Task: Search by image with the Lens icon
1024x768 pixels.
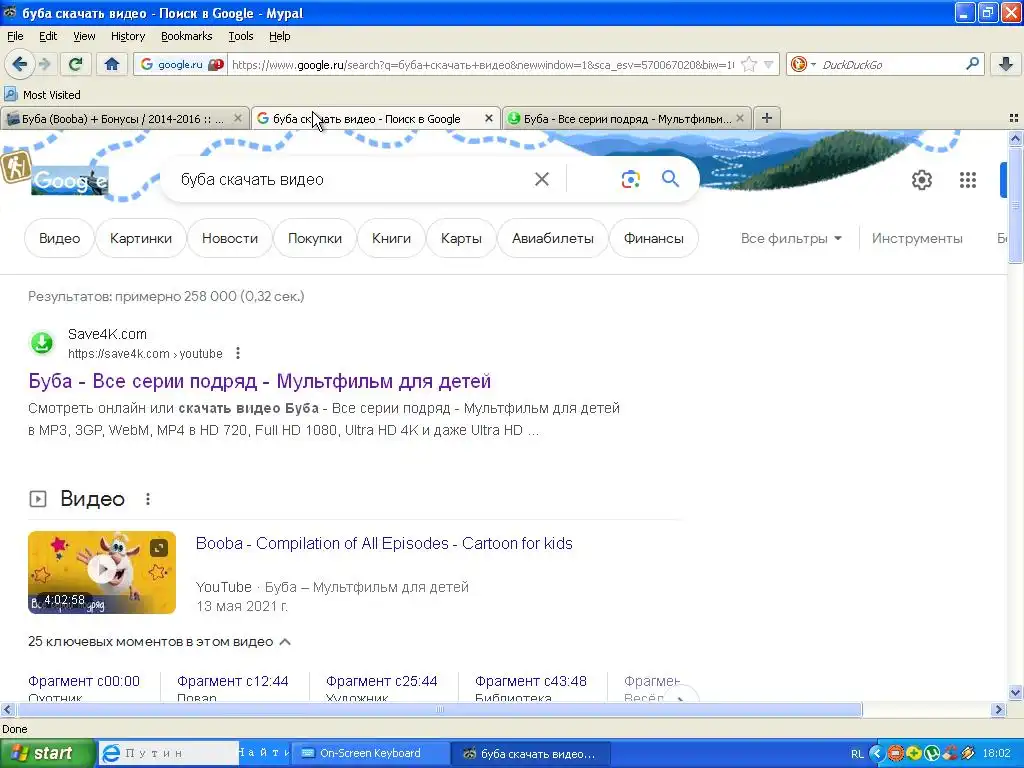Action: click(630, 180)
